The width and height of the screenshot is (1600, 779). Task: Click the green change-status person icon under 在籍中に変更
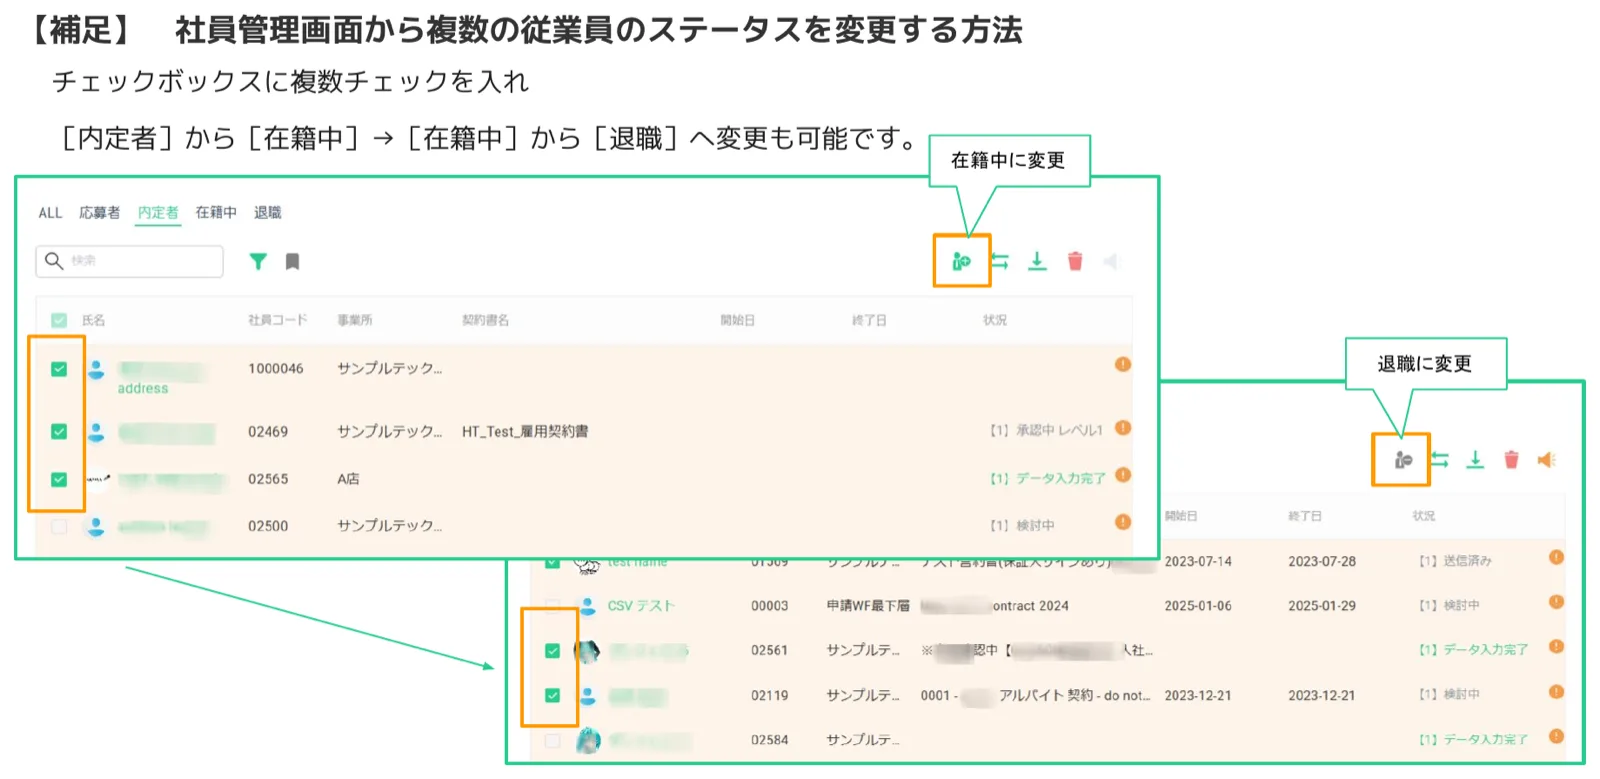[x=961, y=261]
